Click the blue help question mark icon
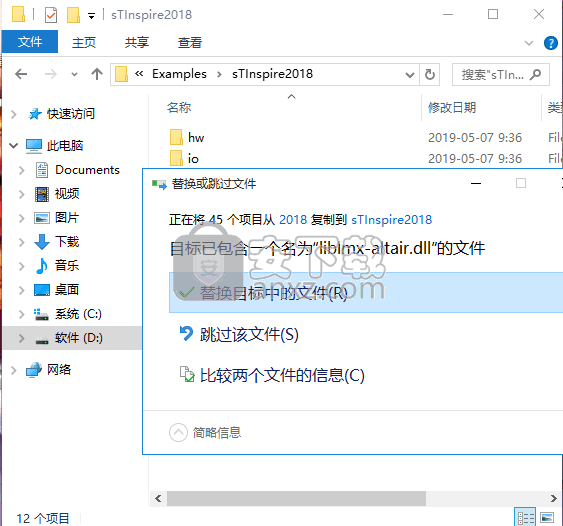Screen dimensions: 563x526 (550, 43)
